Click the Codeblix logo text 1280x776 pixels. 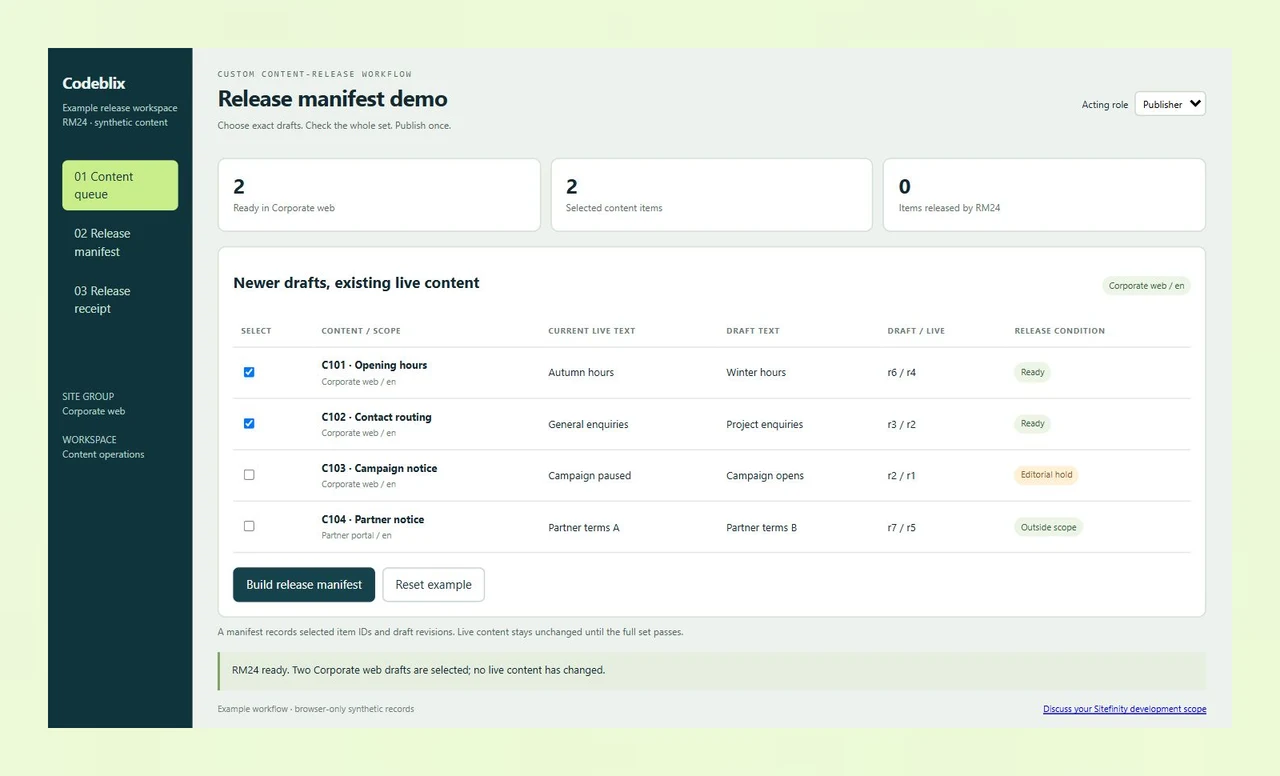(94, 84)
